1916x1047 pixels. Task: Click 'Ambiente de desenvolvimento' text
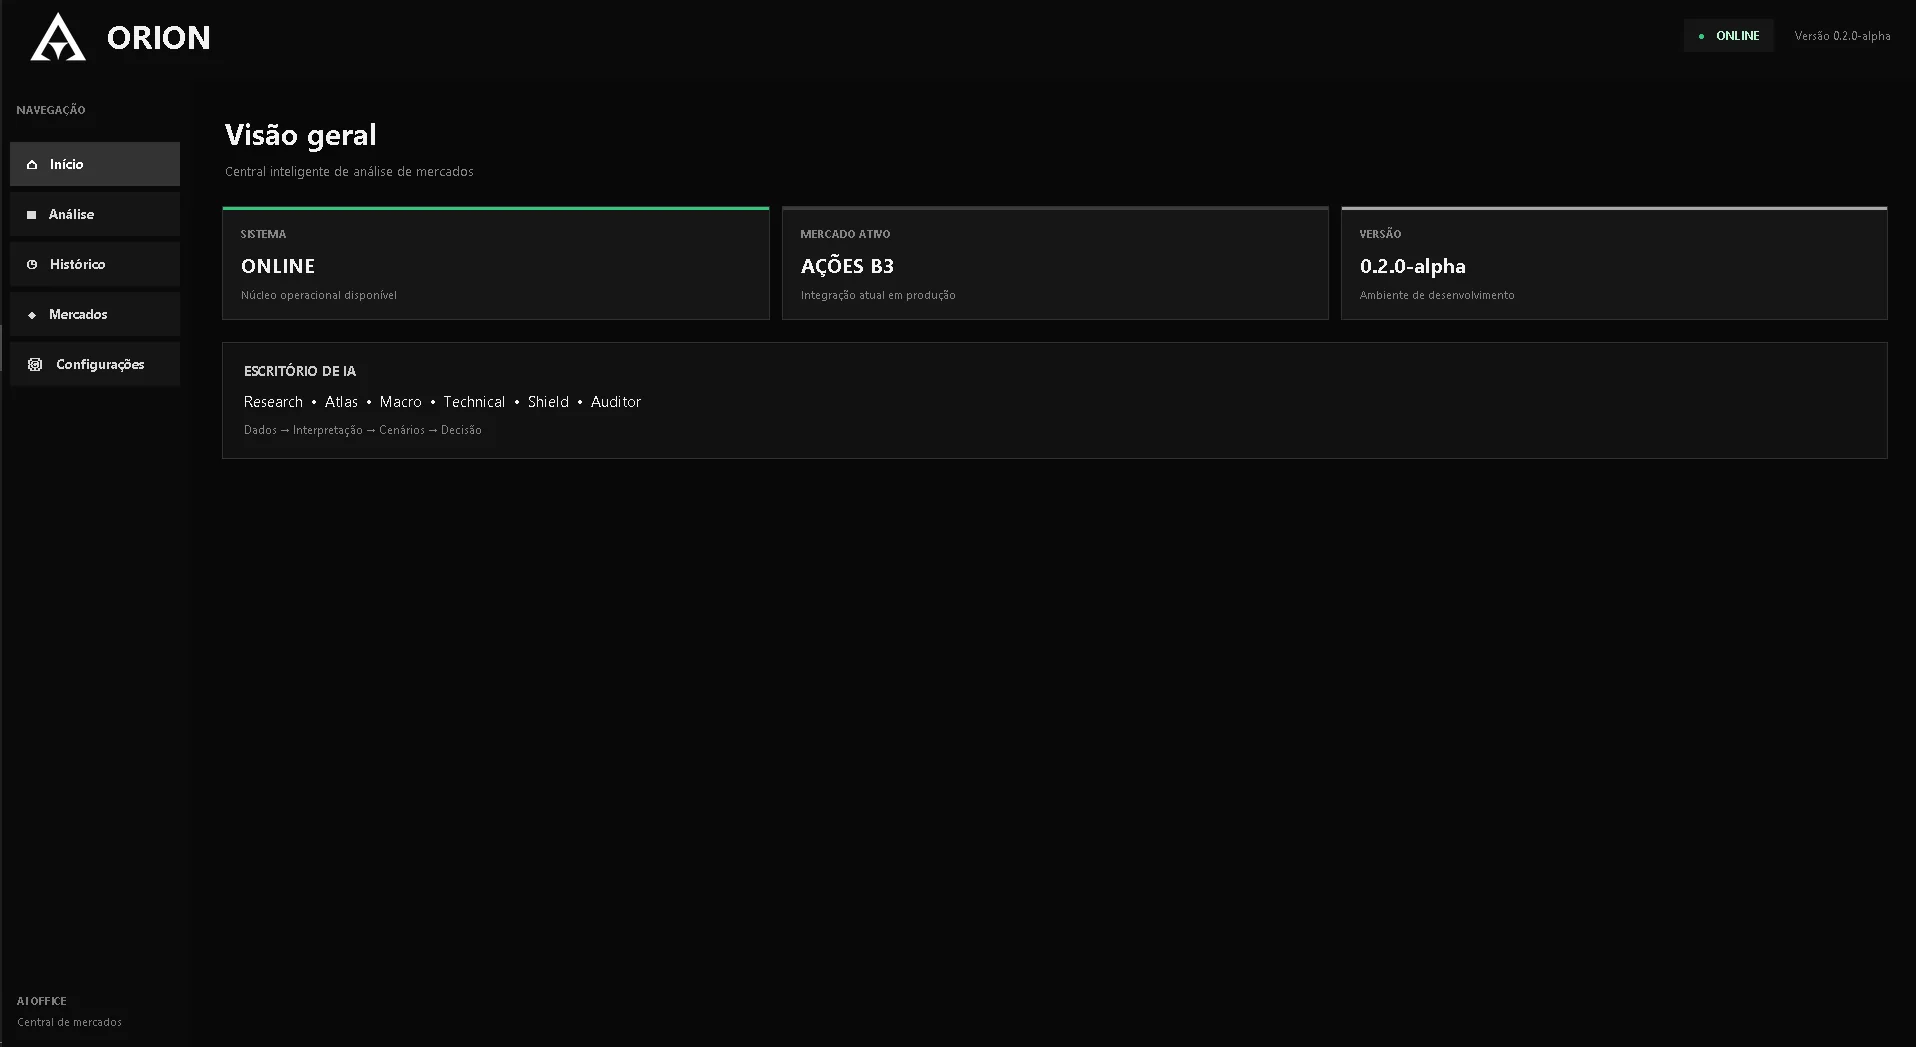pyautogui.click(x=1437, y=295)
